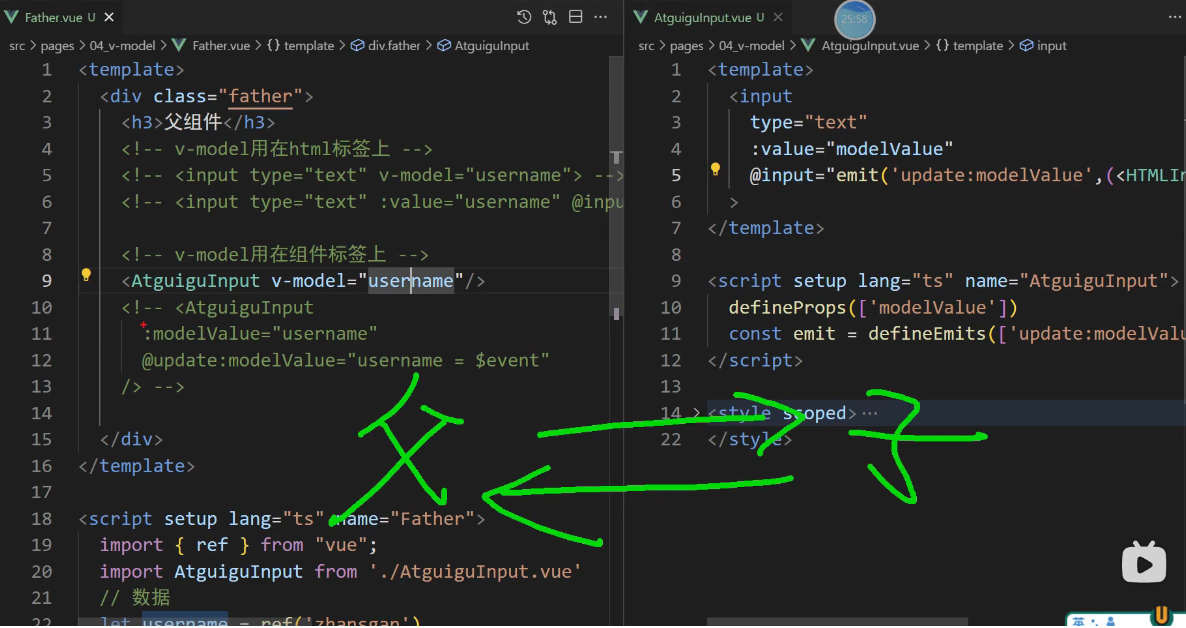
Task: Open the timeline history icon in left editor toolbar
Action: (x=523, y=17)
